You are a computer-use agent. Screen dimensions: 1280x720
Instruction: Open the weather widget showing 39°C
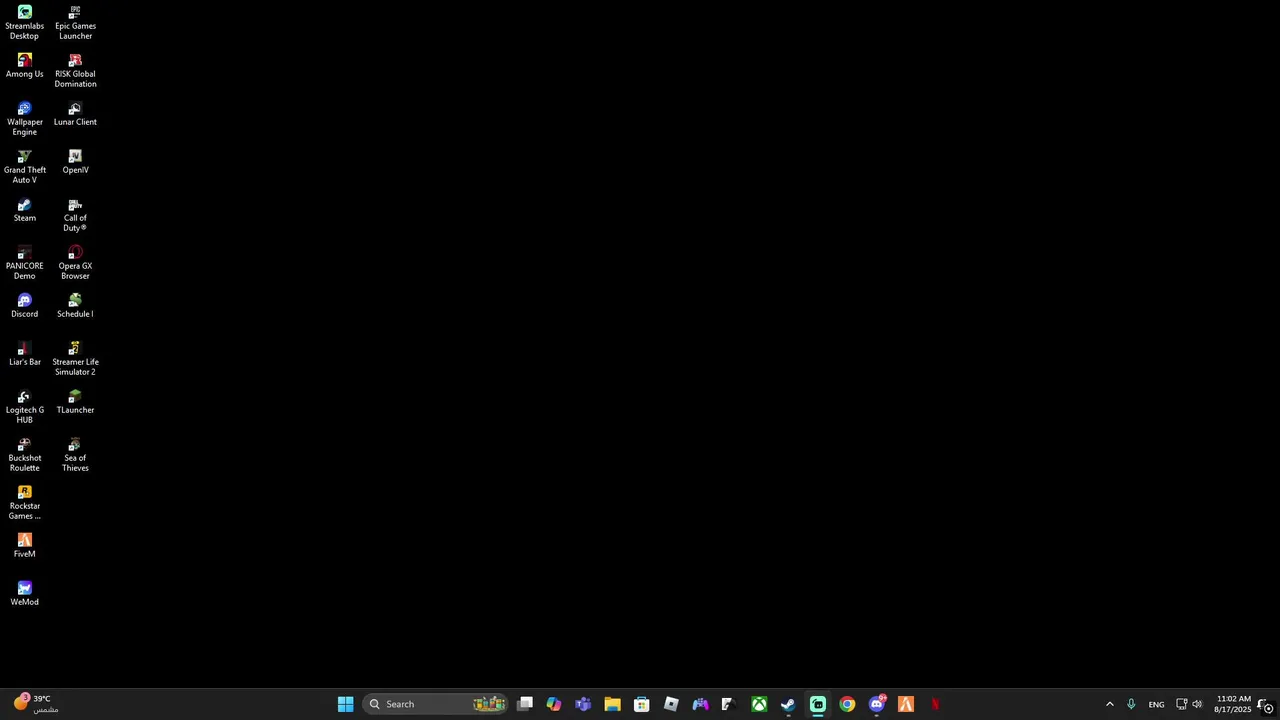click(x=35, y=704)
